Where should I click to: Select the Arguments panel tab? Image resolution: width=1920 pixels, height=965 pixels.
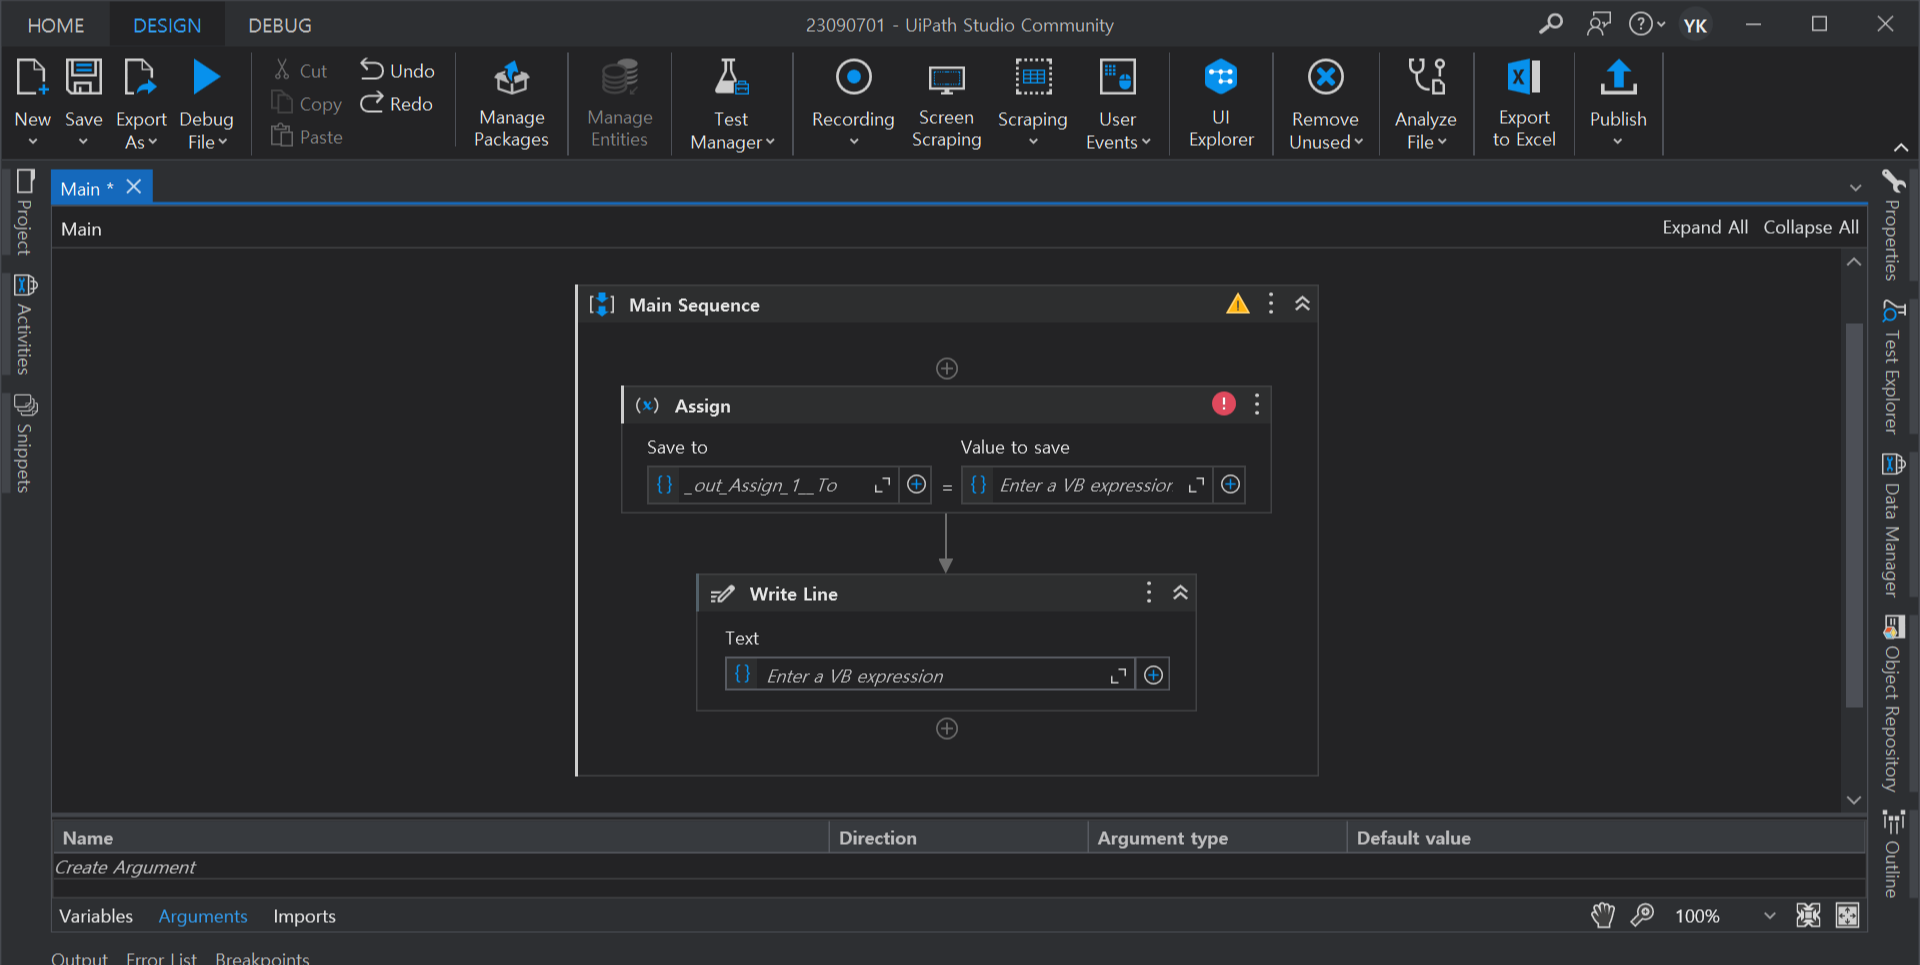(x=203, y=916)
